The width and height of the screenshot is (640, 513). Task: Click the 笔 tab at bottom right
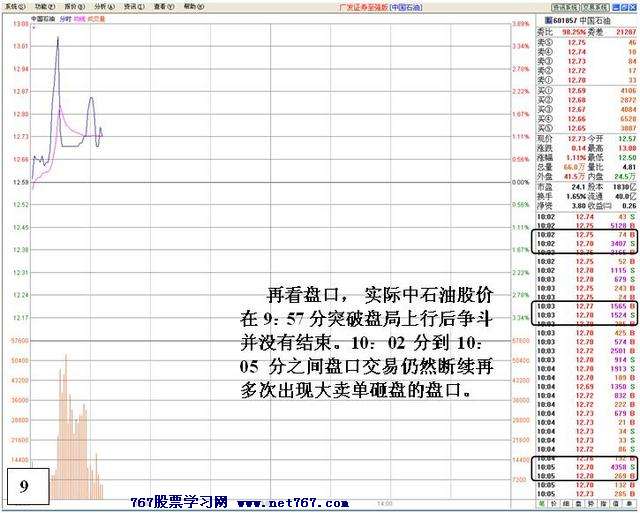coord(542,504)
